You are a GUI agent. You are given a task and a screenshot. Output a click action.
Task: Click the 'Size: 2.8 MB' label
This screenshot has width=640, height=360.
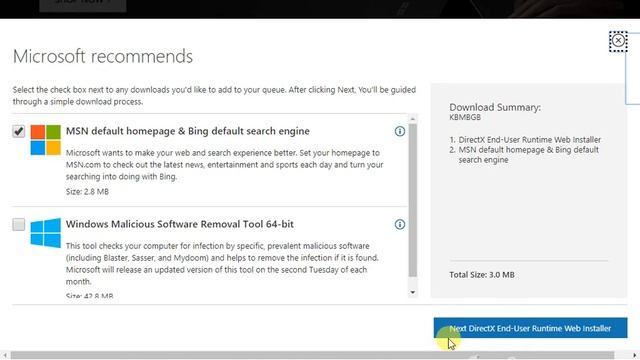[x=87, y=191]
